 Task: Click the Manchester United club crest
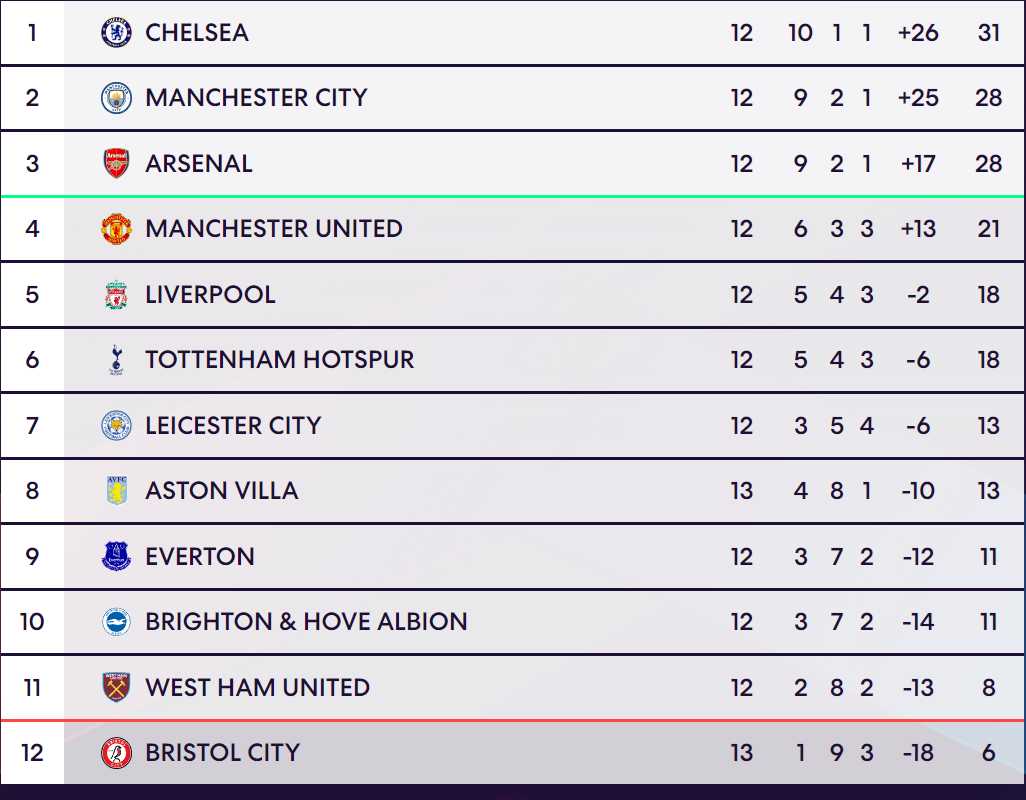[x=116, y=229]
